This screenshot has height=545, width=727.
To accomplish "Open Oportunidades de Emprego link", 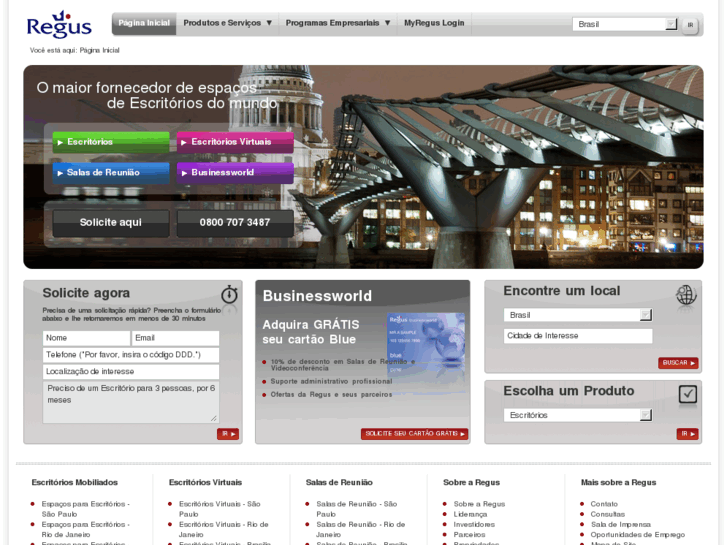I will click(638, 534).
